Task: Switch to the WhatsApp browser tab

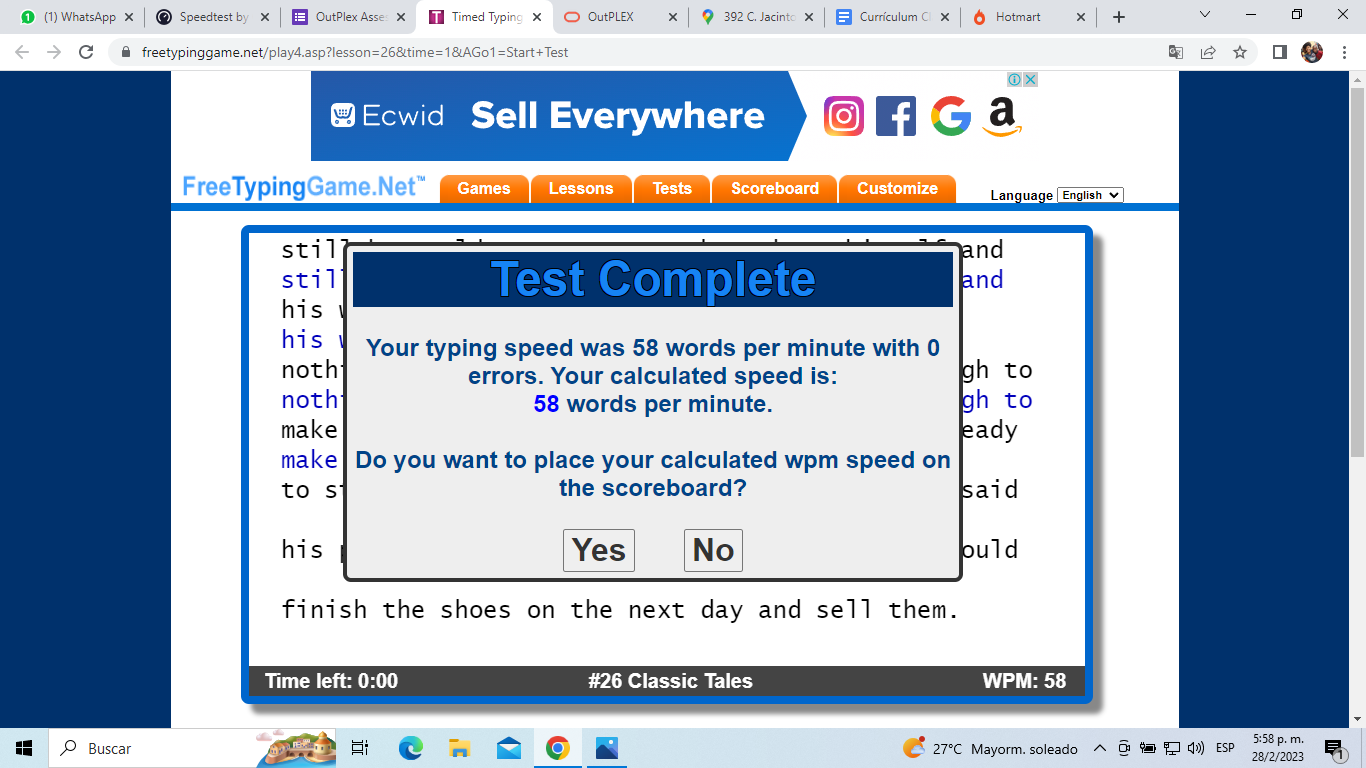Action: (78, 17)
